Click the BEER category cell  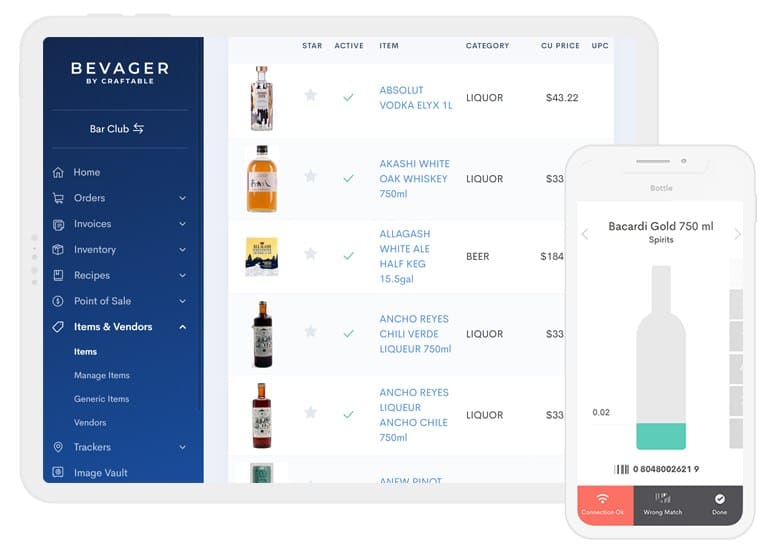click(477, 256)
